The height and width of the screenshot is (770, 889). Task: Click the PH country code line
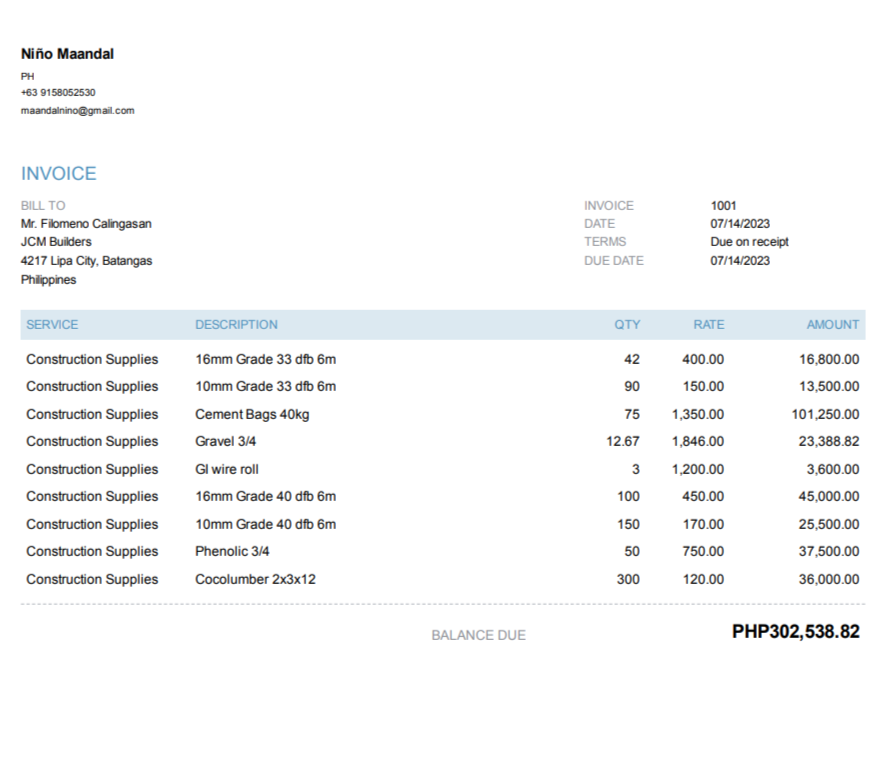click(x=28, y=77)
